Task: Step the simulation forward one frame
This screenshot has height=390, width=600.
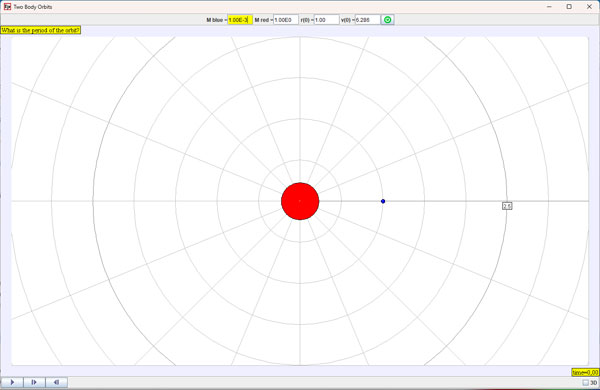Action: (x=34, y=382)
